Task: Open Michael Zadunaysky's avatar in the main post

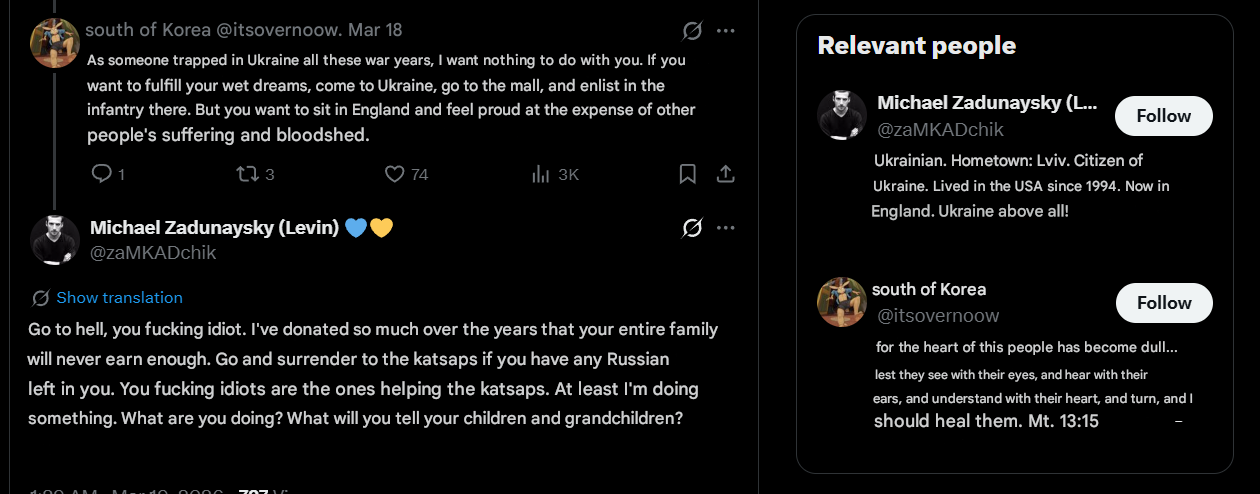Action: pos(55,240)
